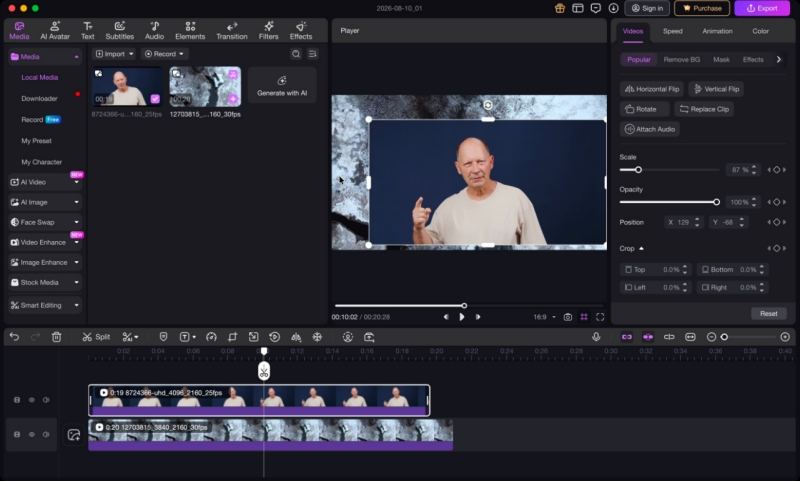The width and height of the screenshot is (800, 481).
Task: Click the delete trash icon
Action: [57, 337]
